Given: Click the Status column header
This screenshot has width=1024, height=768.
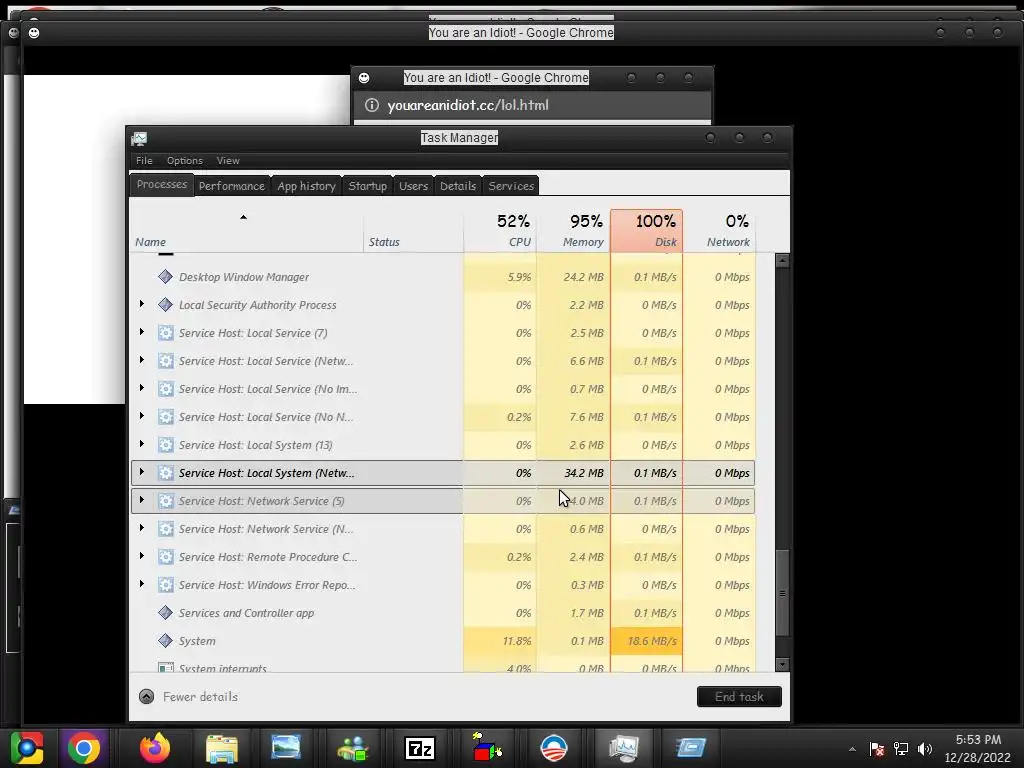Looking at the screenshot, I should 413,231.
